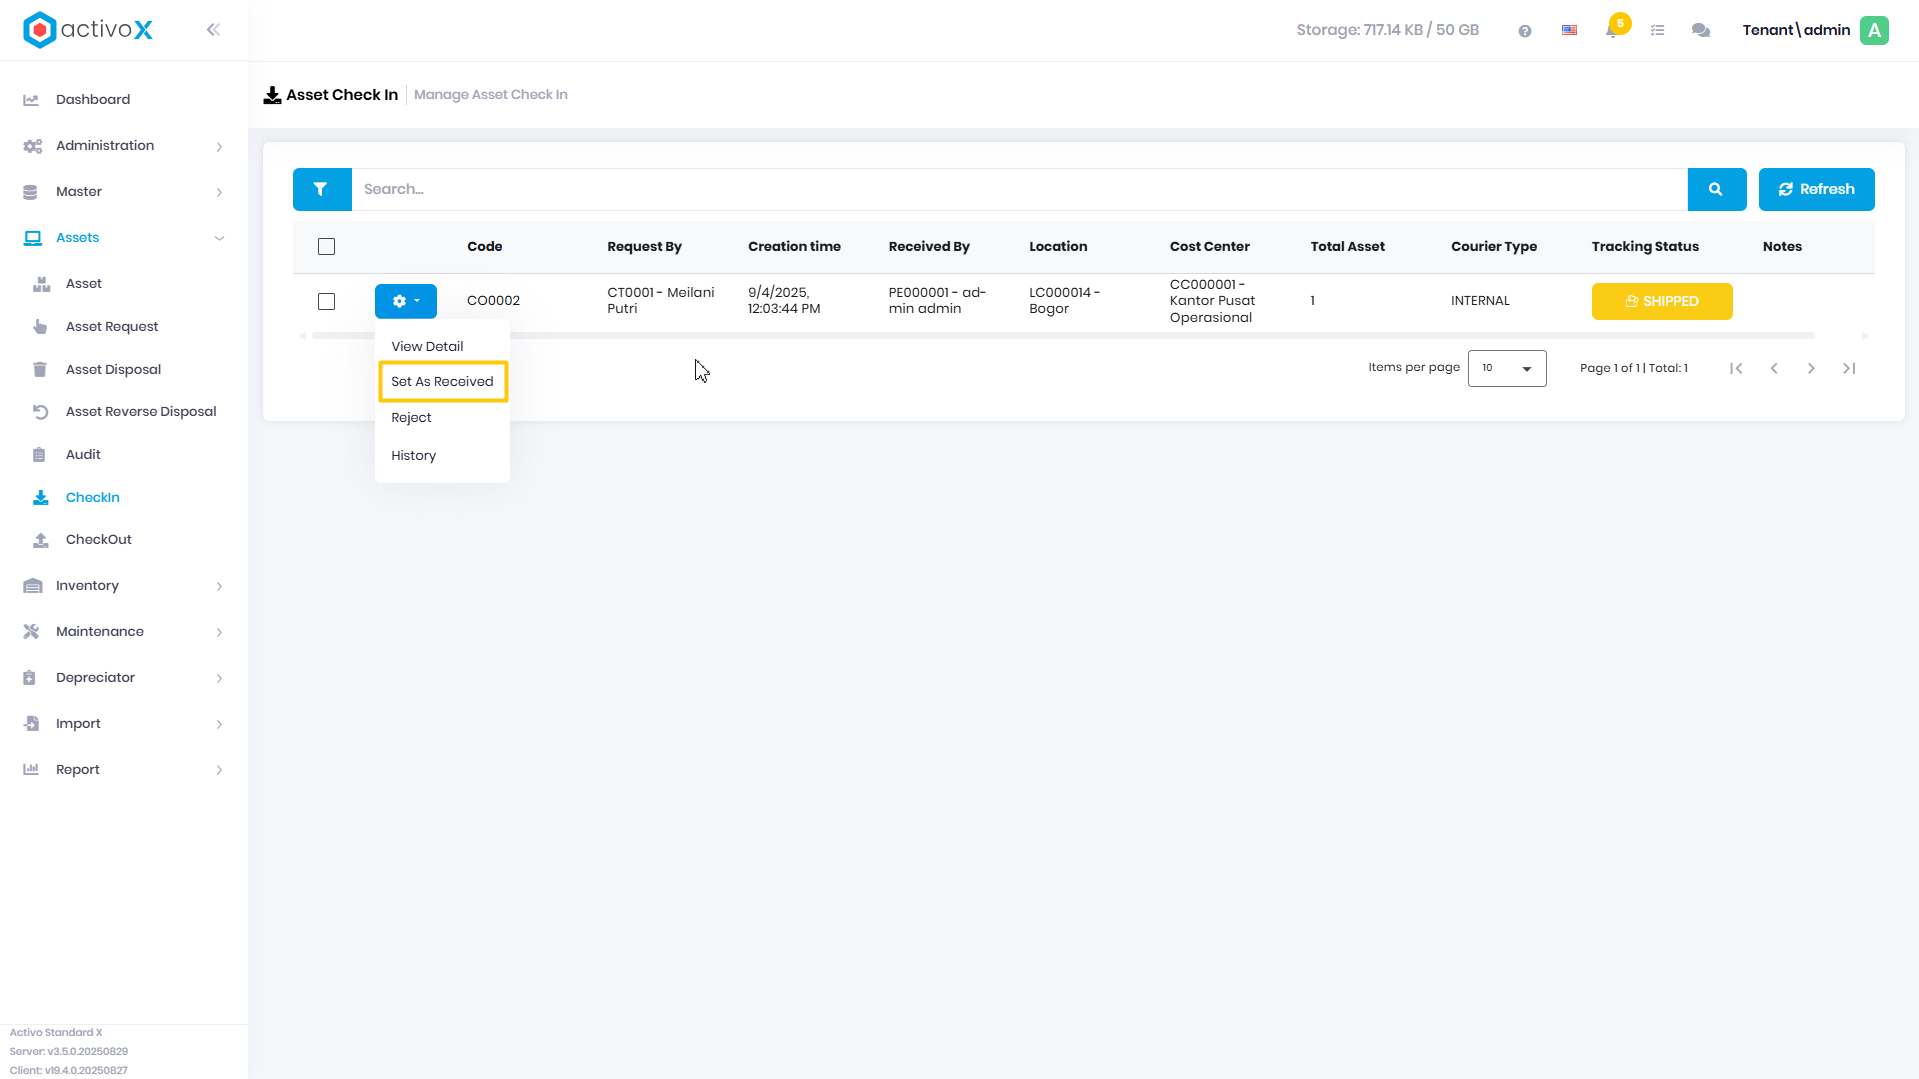The image size is (1919, 1079).
Task: Sort by the Creation time column header
Action: coord(794,247)
